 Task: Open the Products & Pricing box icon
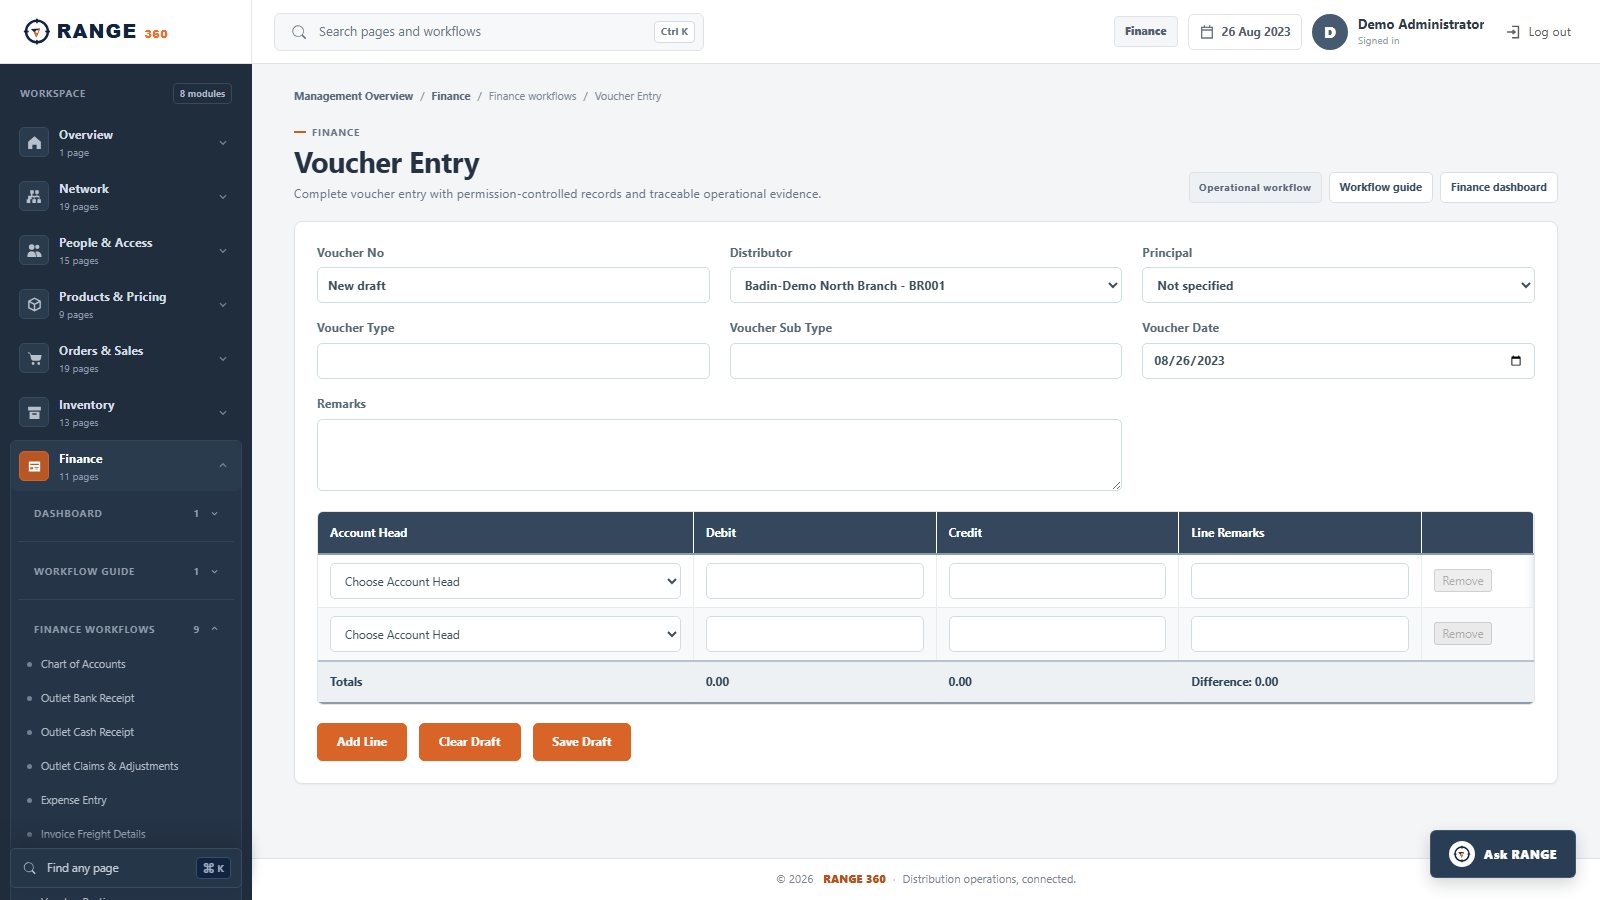[34, 305]
